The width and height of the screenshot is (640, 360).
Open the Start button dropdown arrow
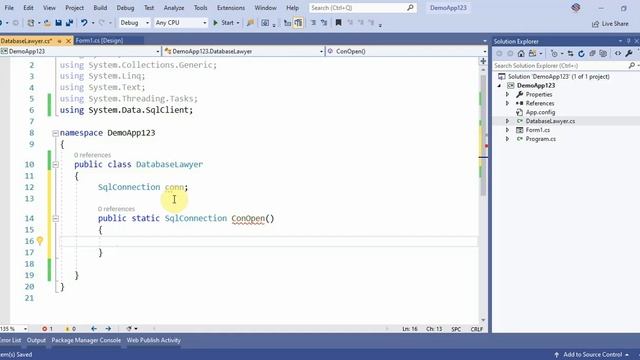pyautogui.click(x=238, y=23)
